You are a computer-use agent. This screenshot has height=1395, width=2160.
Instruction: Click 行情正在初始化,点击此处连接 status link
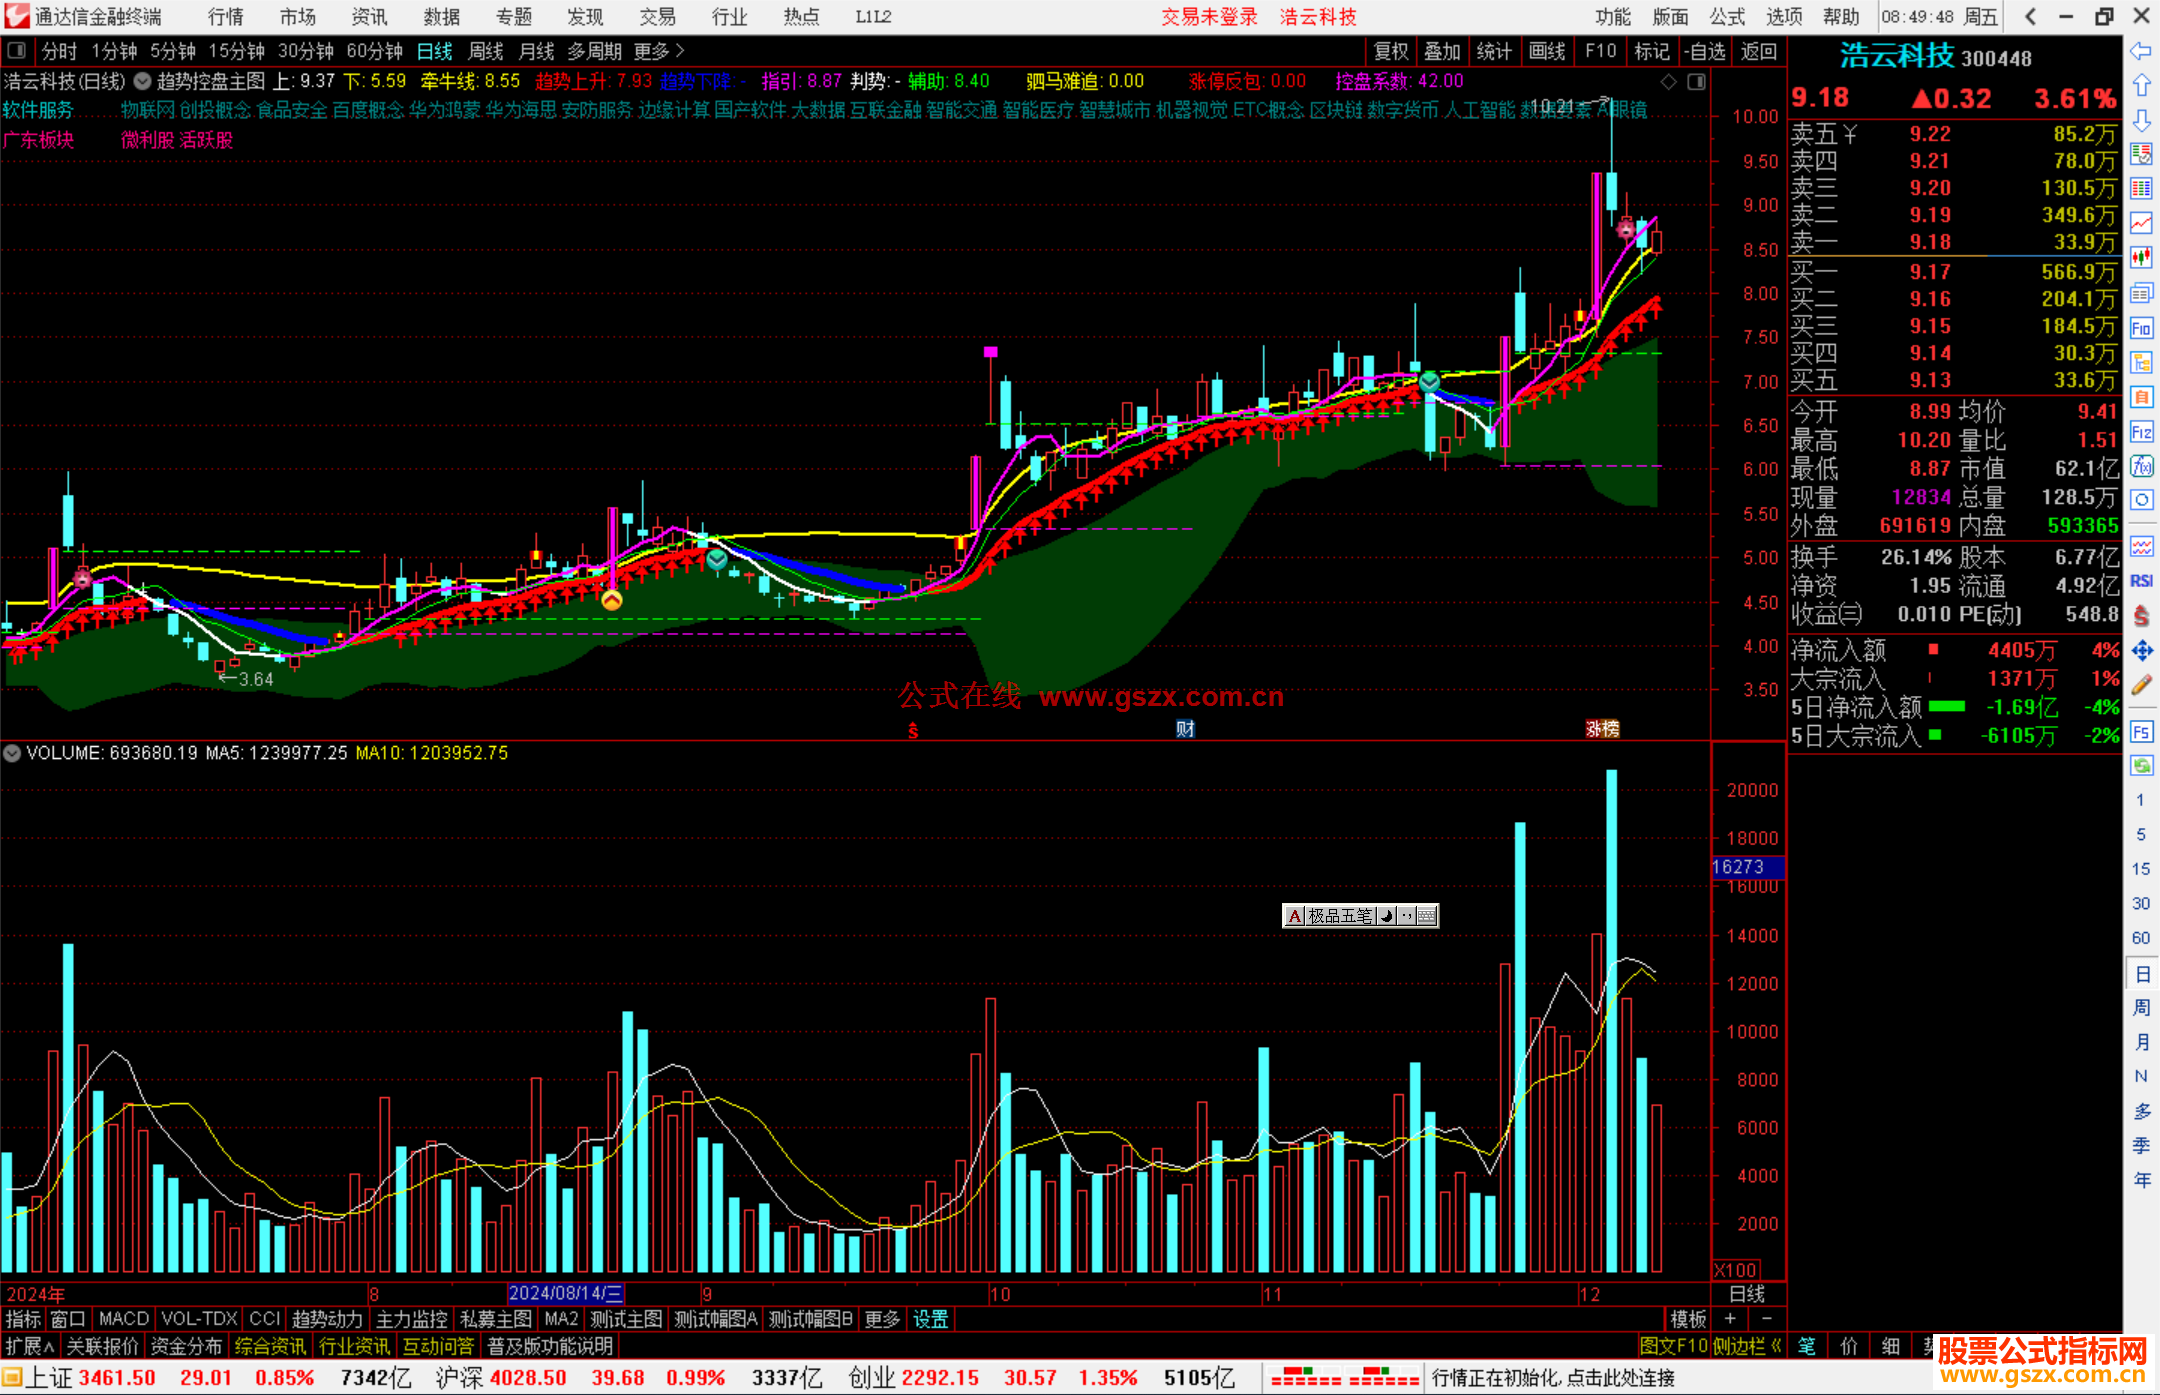pyautogui.click(x=1553, y=1378)
